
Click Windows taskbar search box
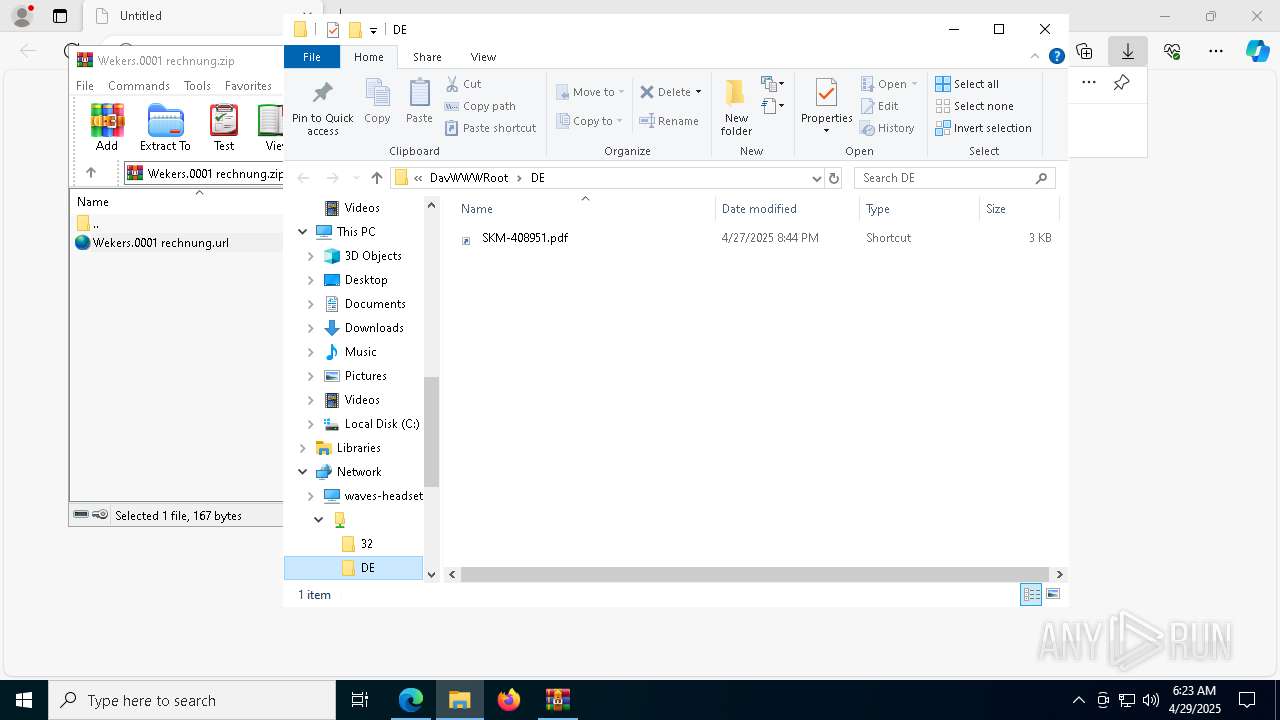coord(192,700)
